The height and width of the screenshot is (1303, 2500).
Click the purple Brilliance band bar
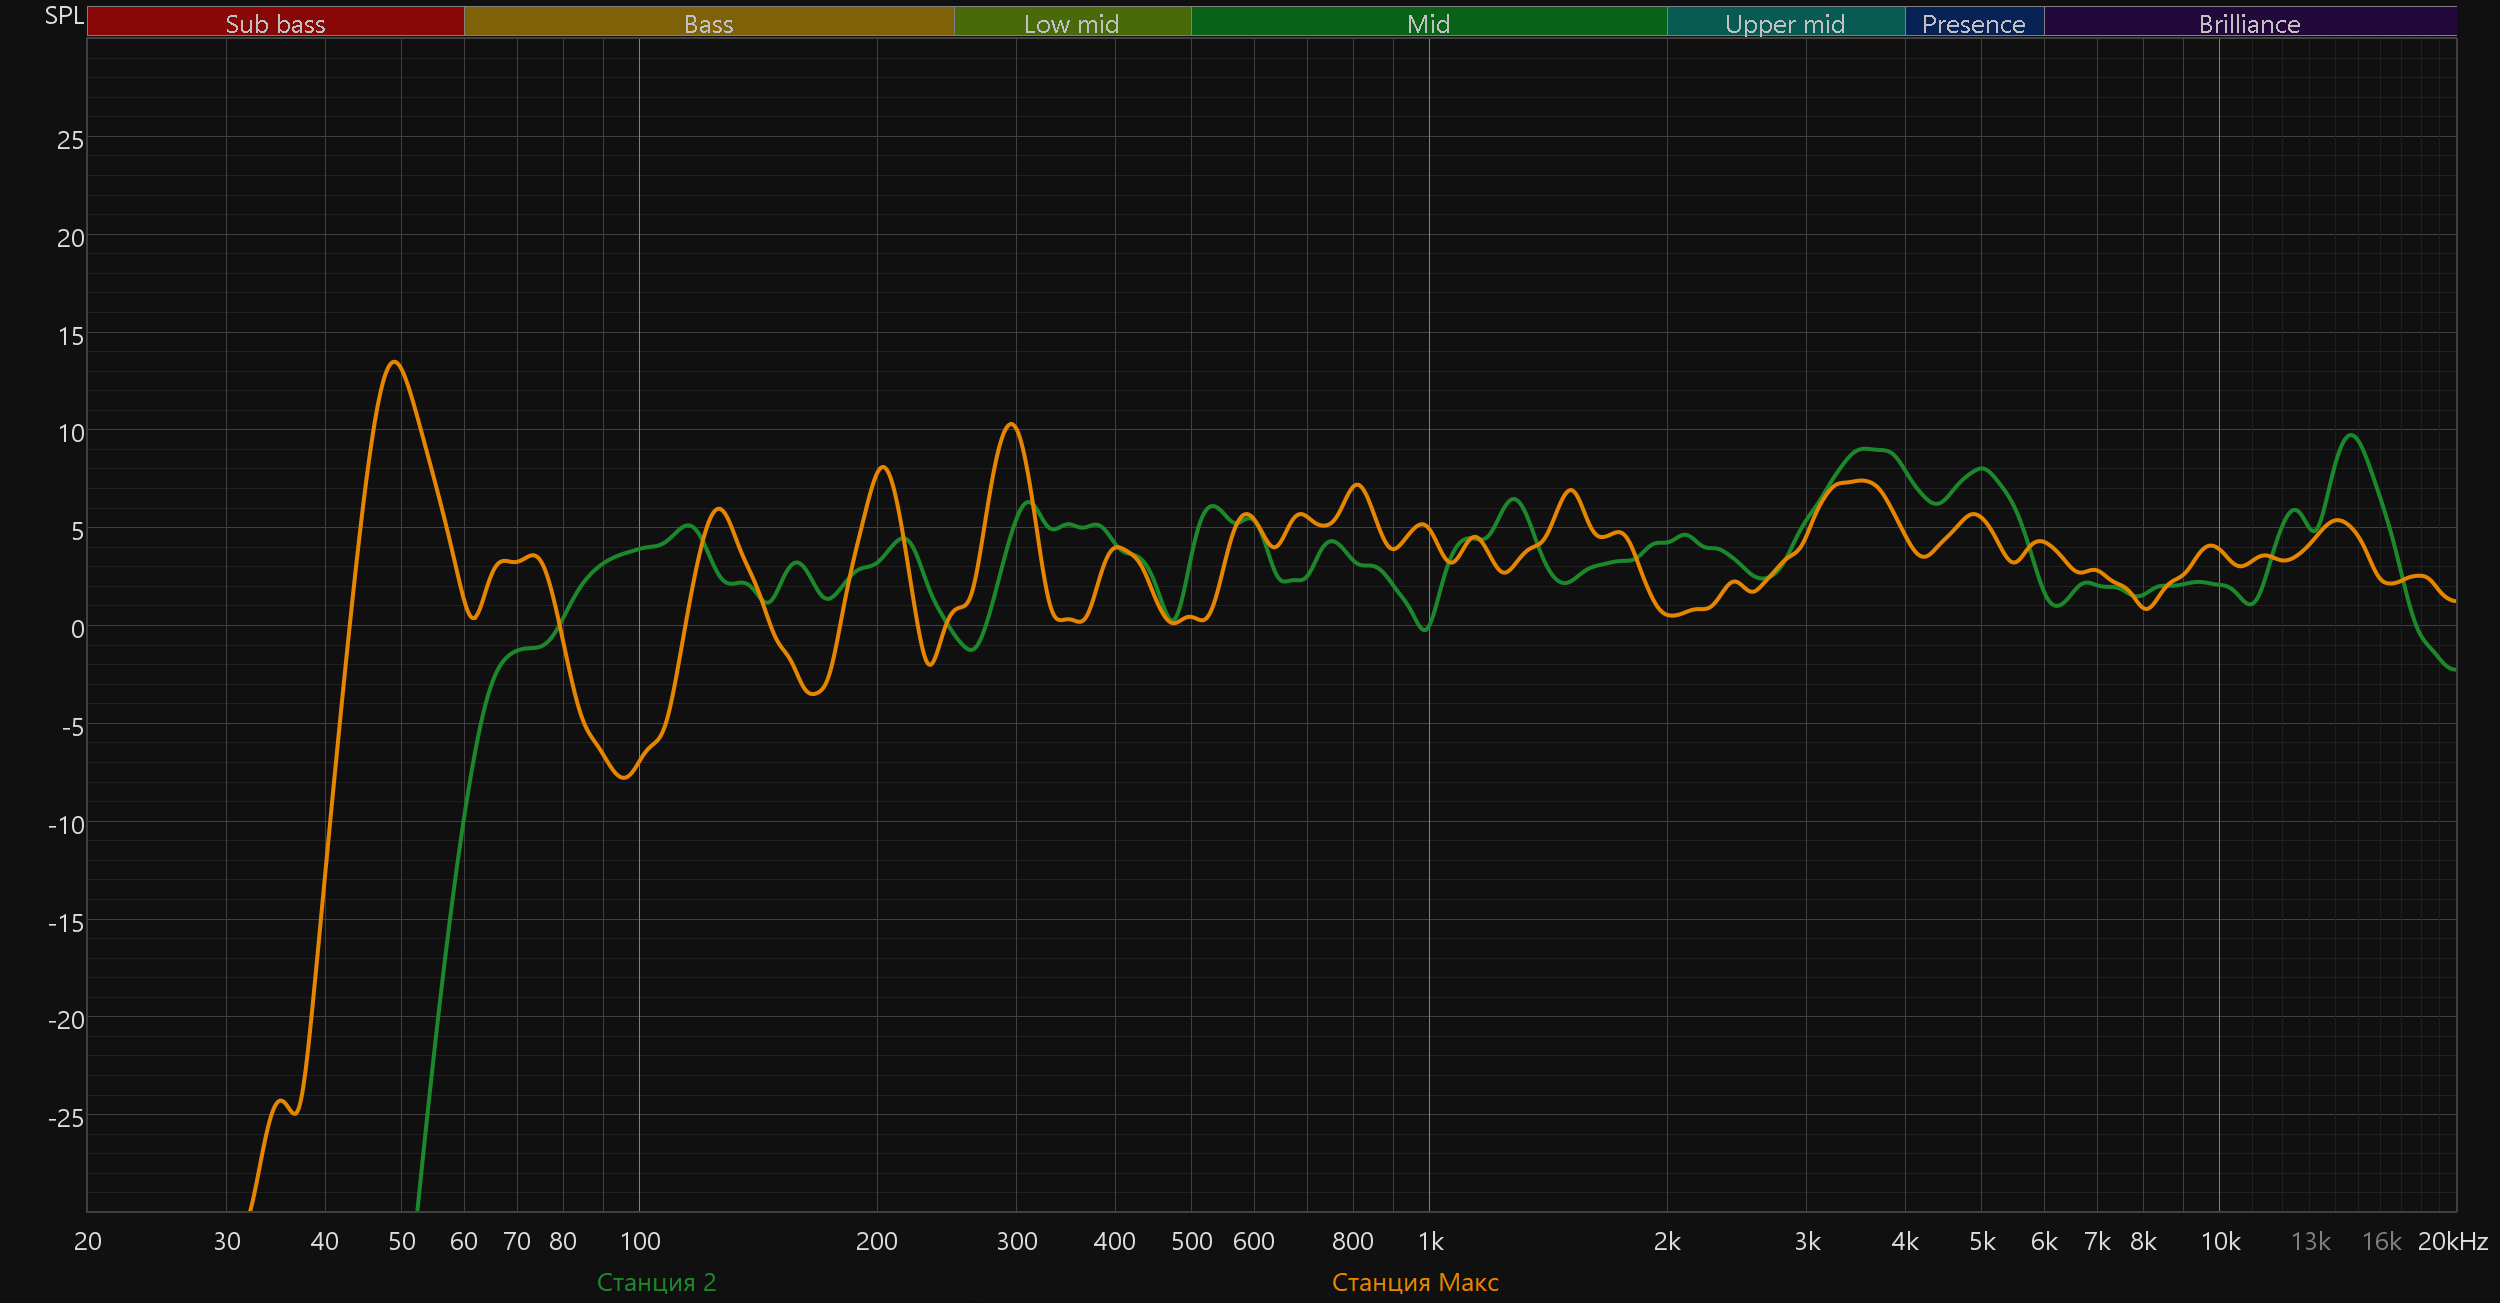pos(2249,23)
